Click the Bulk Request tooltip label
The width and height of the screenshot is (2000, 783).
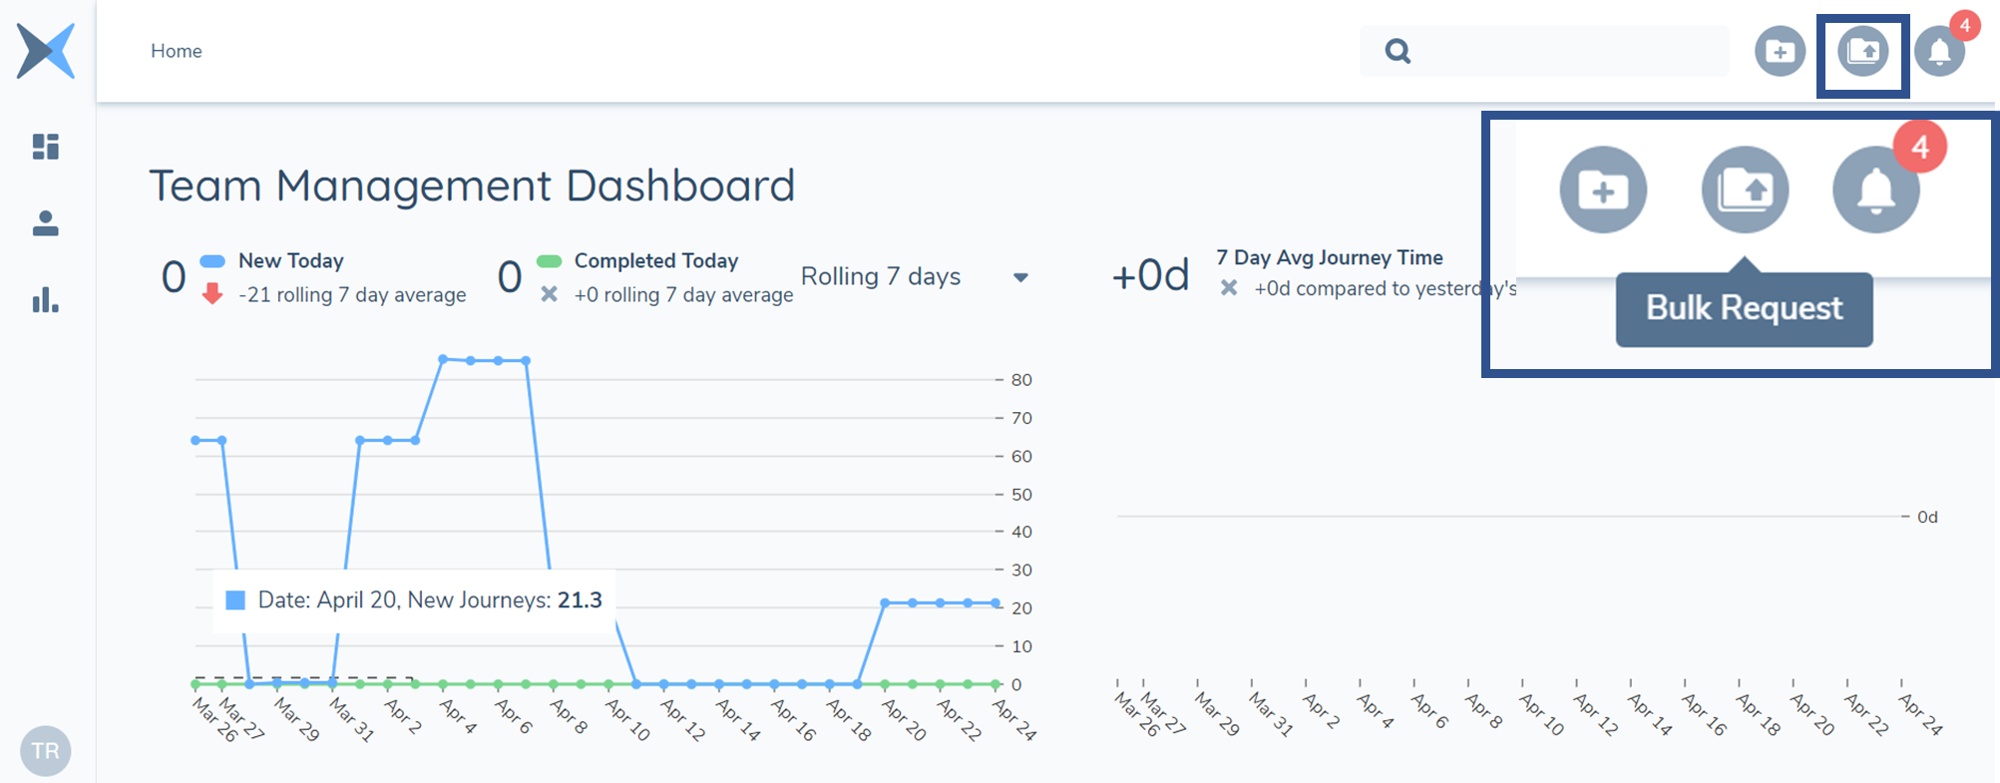click(x=1744, y=309)
